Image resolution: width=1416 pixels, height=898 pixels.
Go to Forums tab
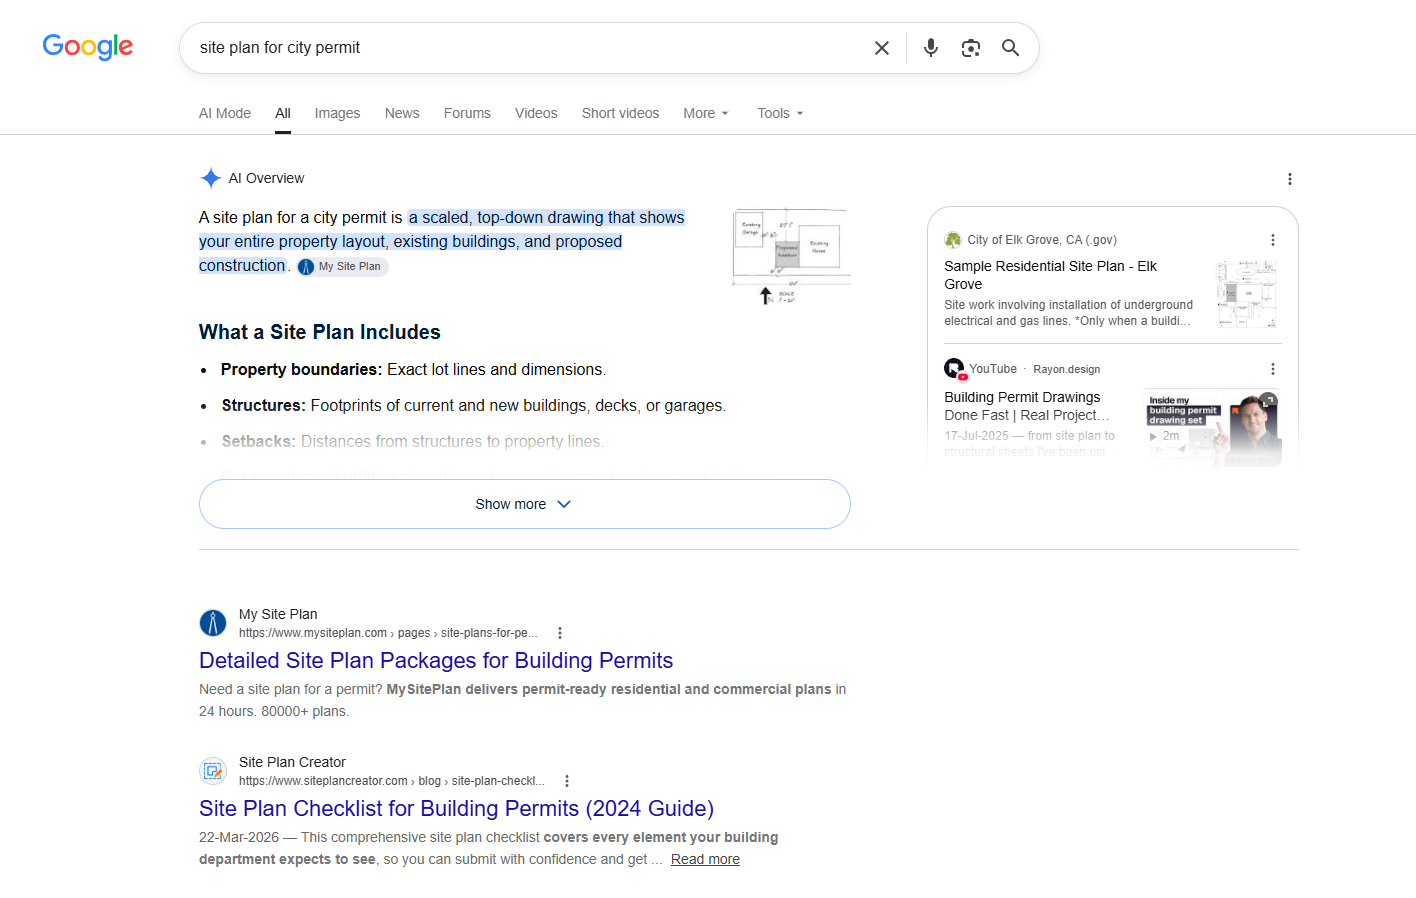coord(467,113)
